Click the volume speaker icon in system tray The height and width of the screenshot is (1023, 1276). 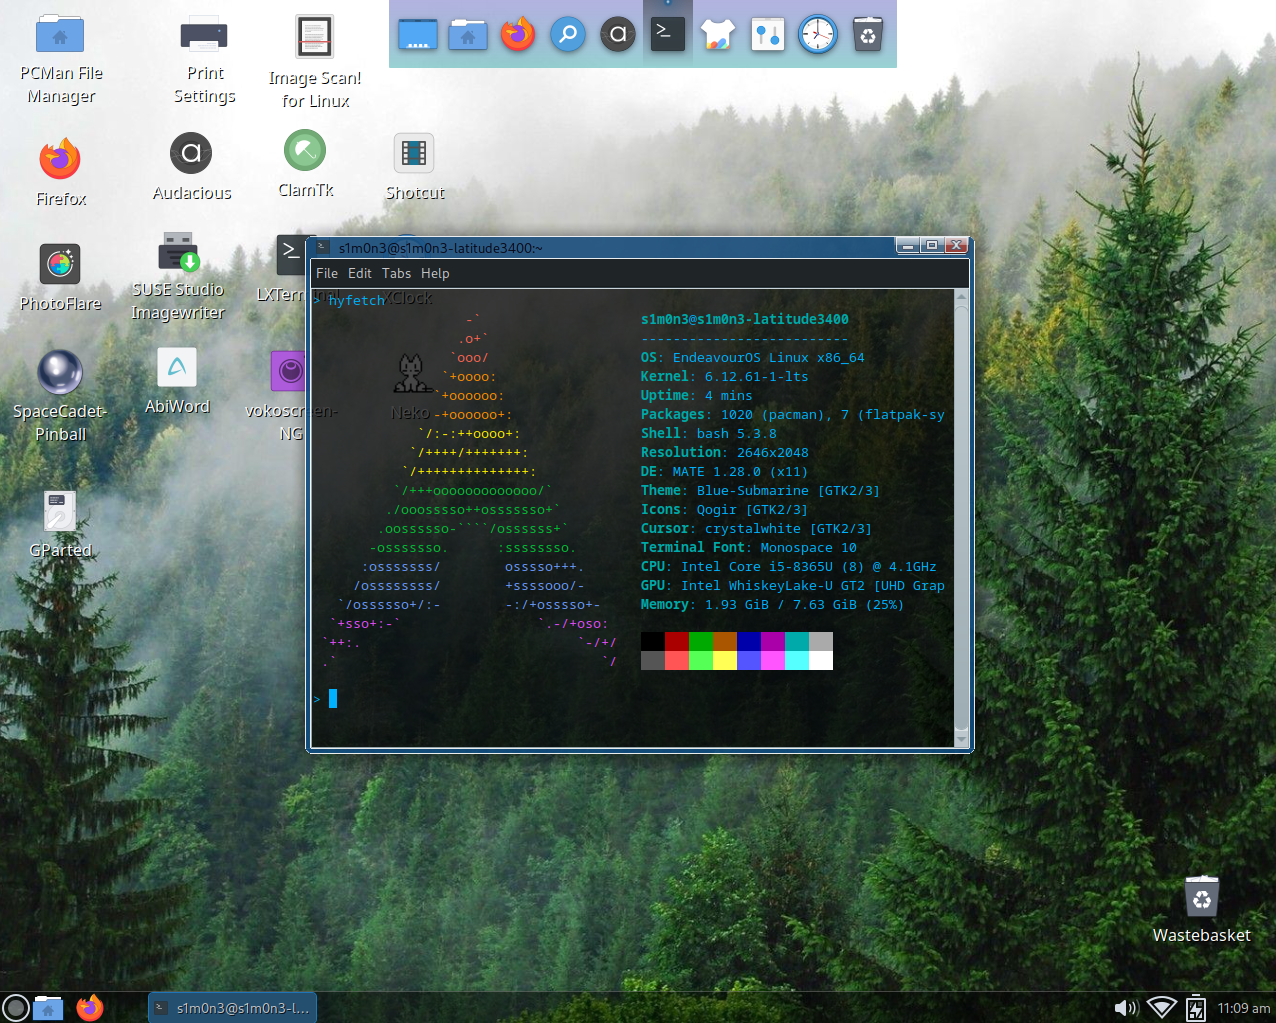1126,1008
